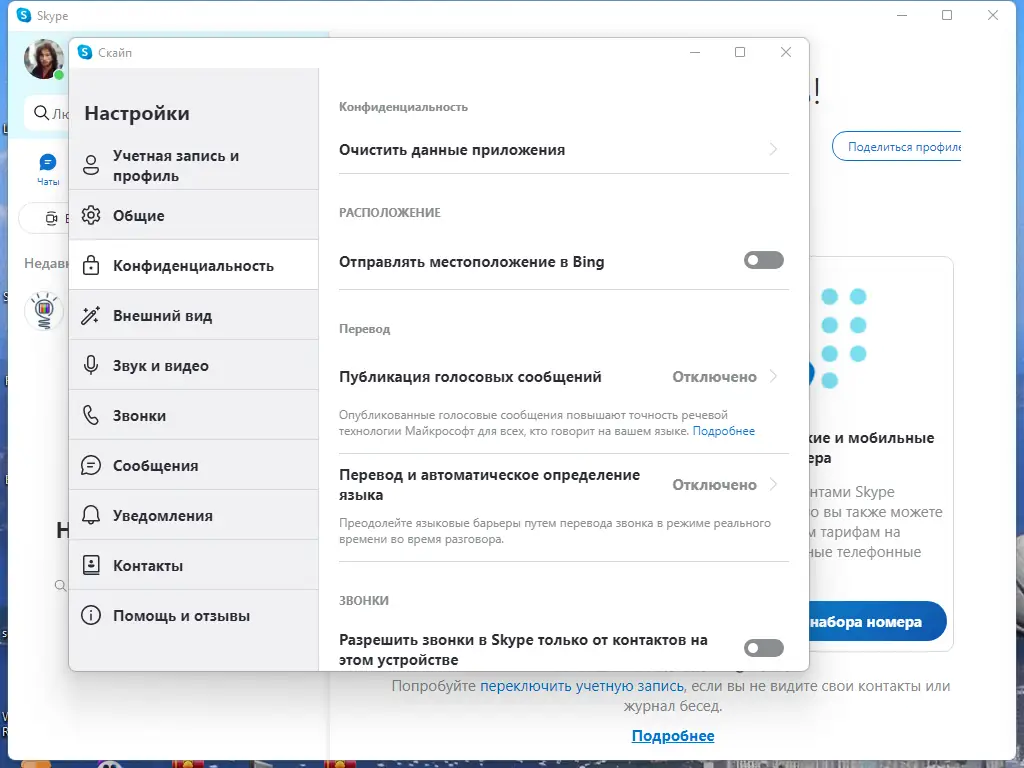Select the Конфиденциальность lock icon
The image size is (1024, 768).
click(x=90, y=264)
